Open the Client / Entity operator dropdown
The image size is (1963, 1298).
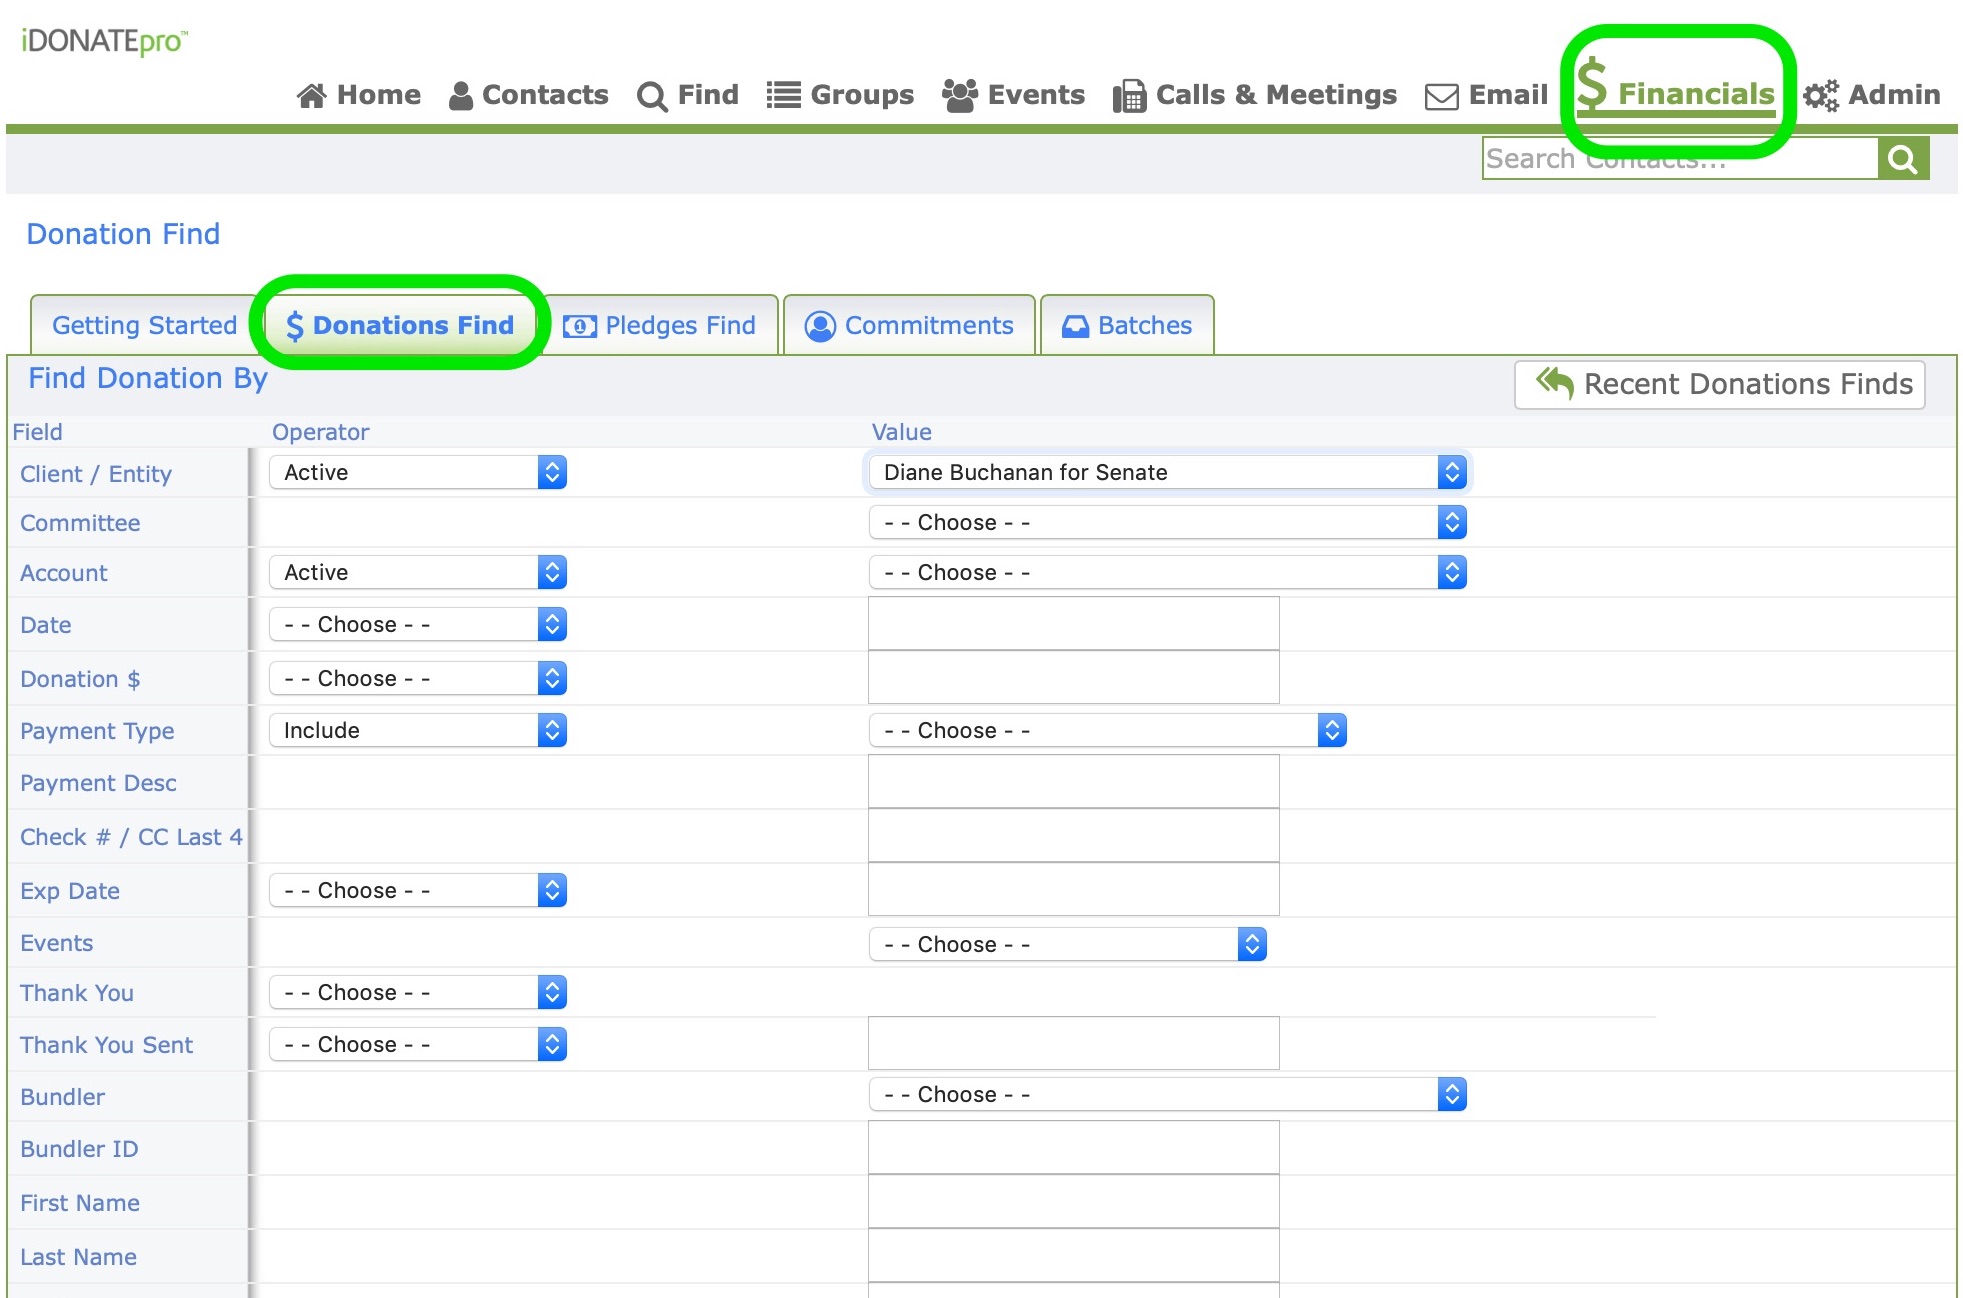tap(418, 472)
